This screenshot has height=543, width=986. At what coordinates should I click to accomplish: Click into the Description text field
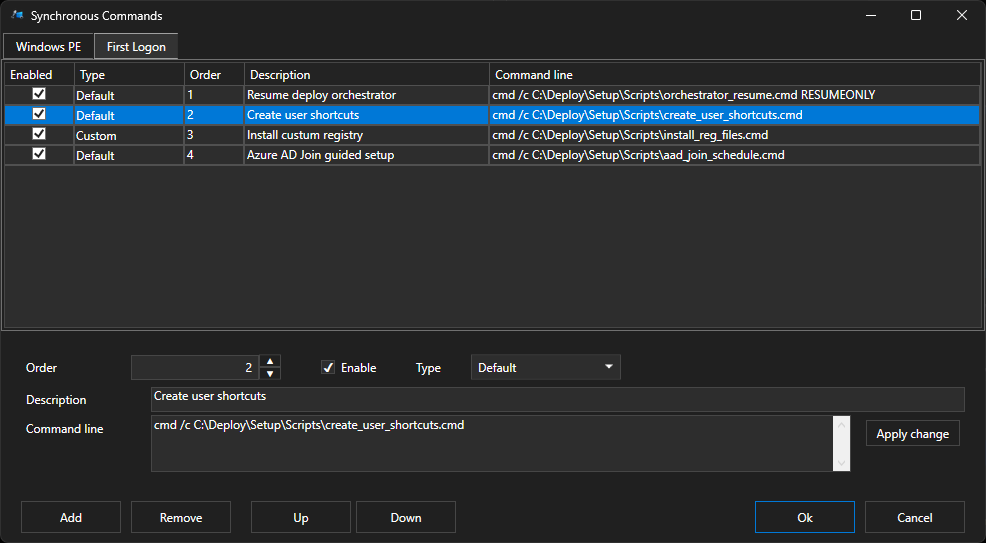point(557,399)
